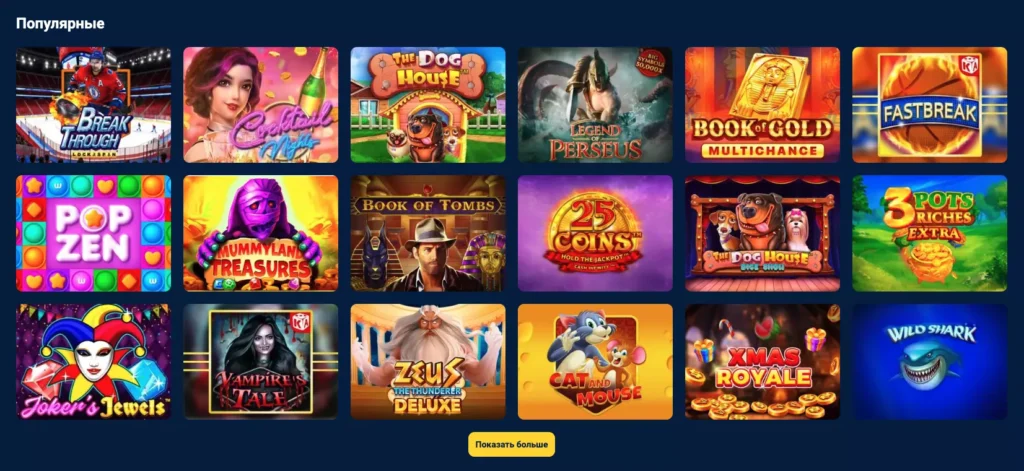
Task: Choose Book of Gold Multichance
Action: 762,105
